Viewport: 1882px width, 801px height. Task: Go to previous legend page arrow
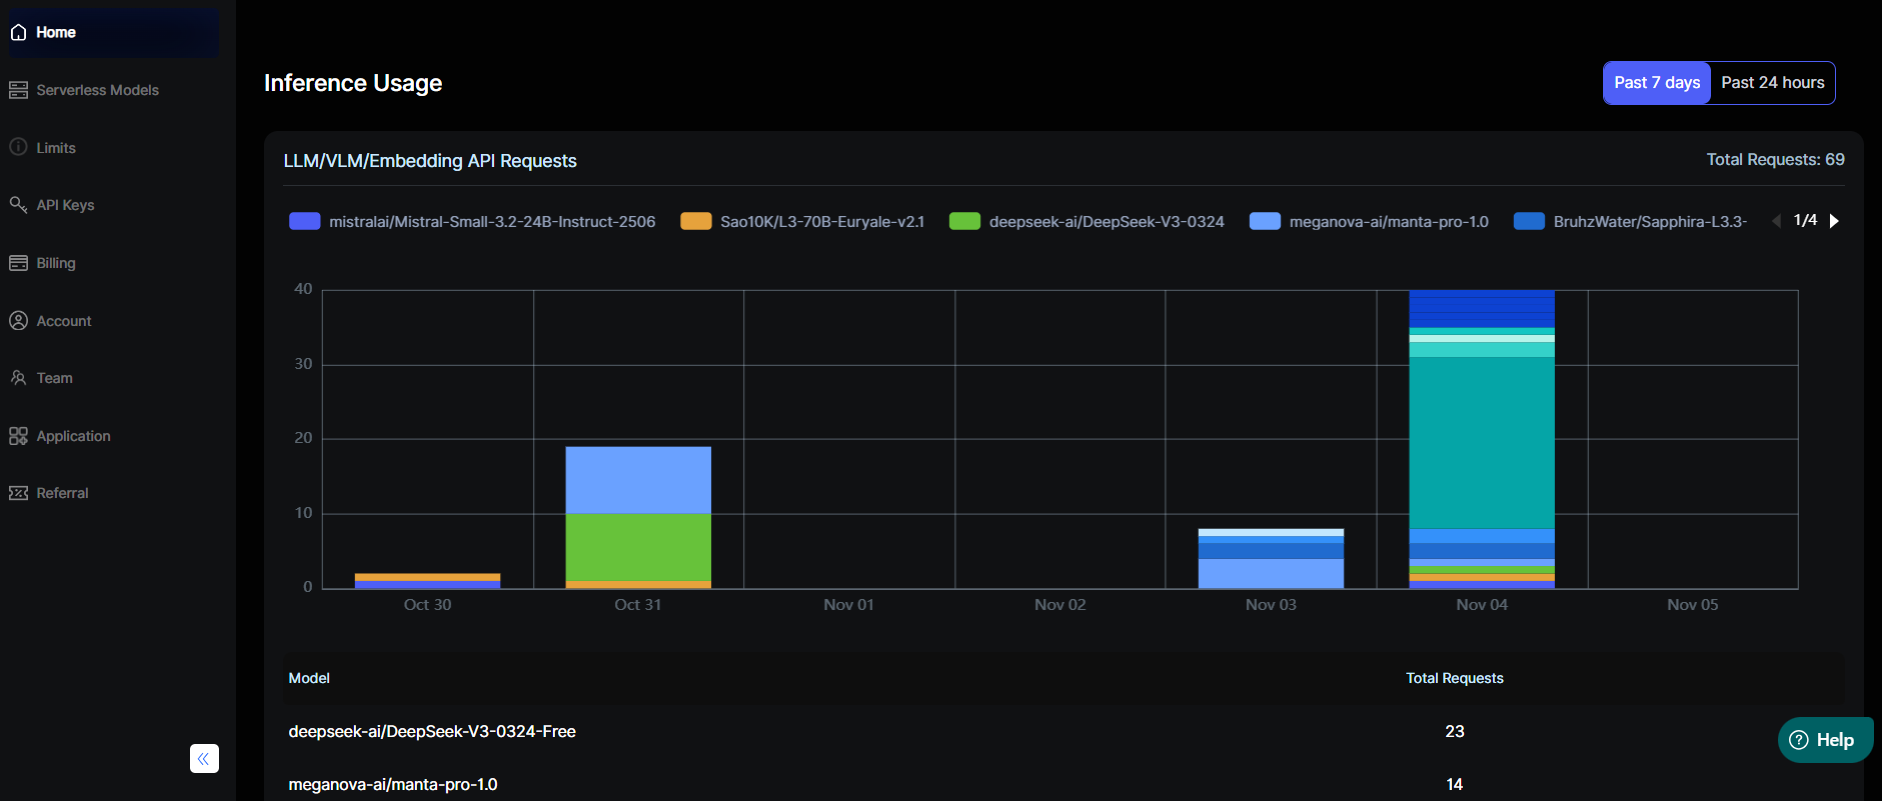click(1776, 221)
